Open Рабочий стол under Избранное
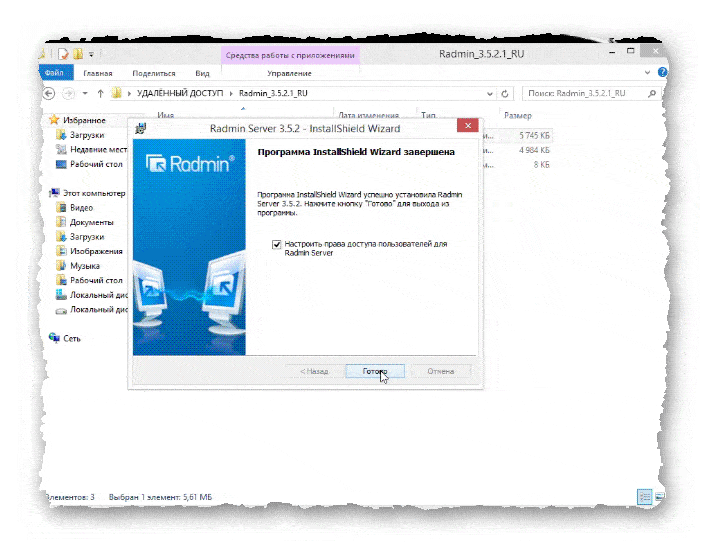 [x=89, y=164]
